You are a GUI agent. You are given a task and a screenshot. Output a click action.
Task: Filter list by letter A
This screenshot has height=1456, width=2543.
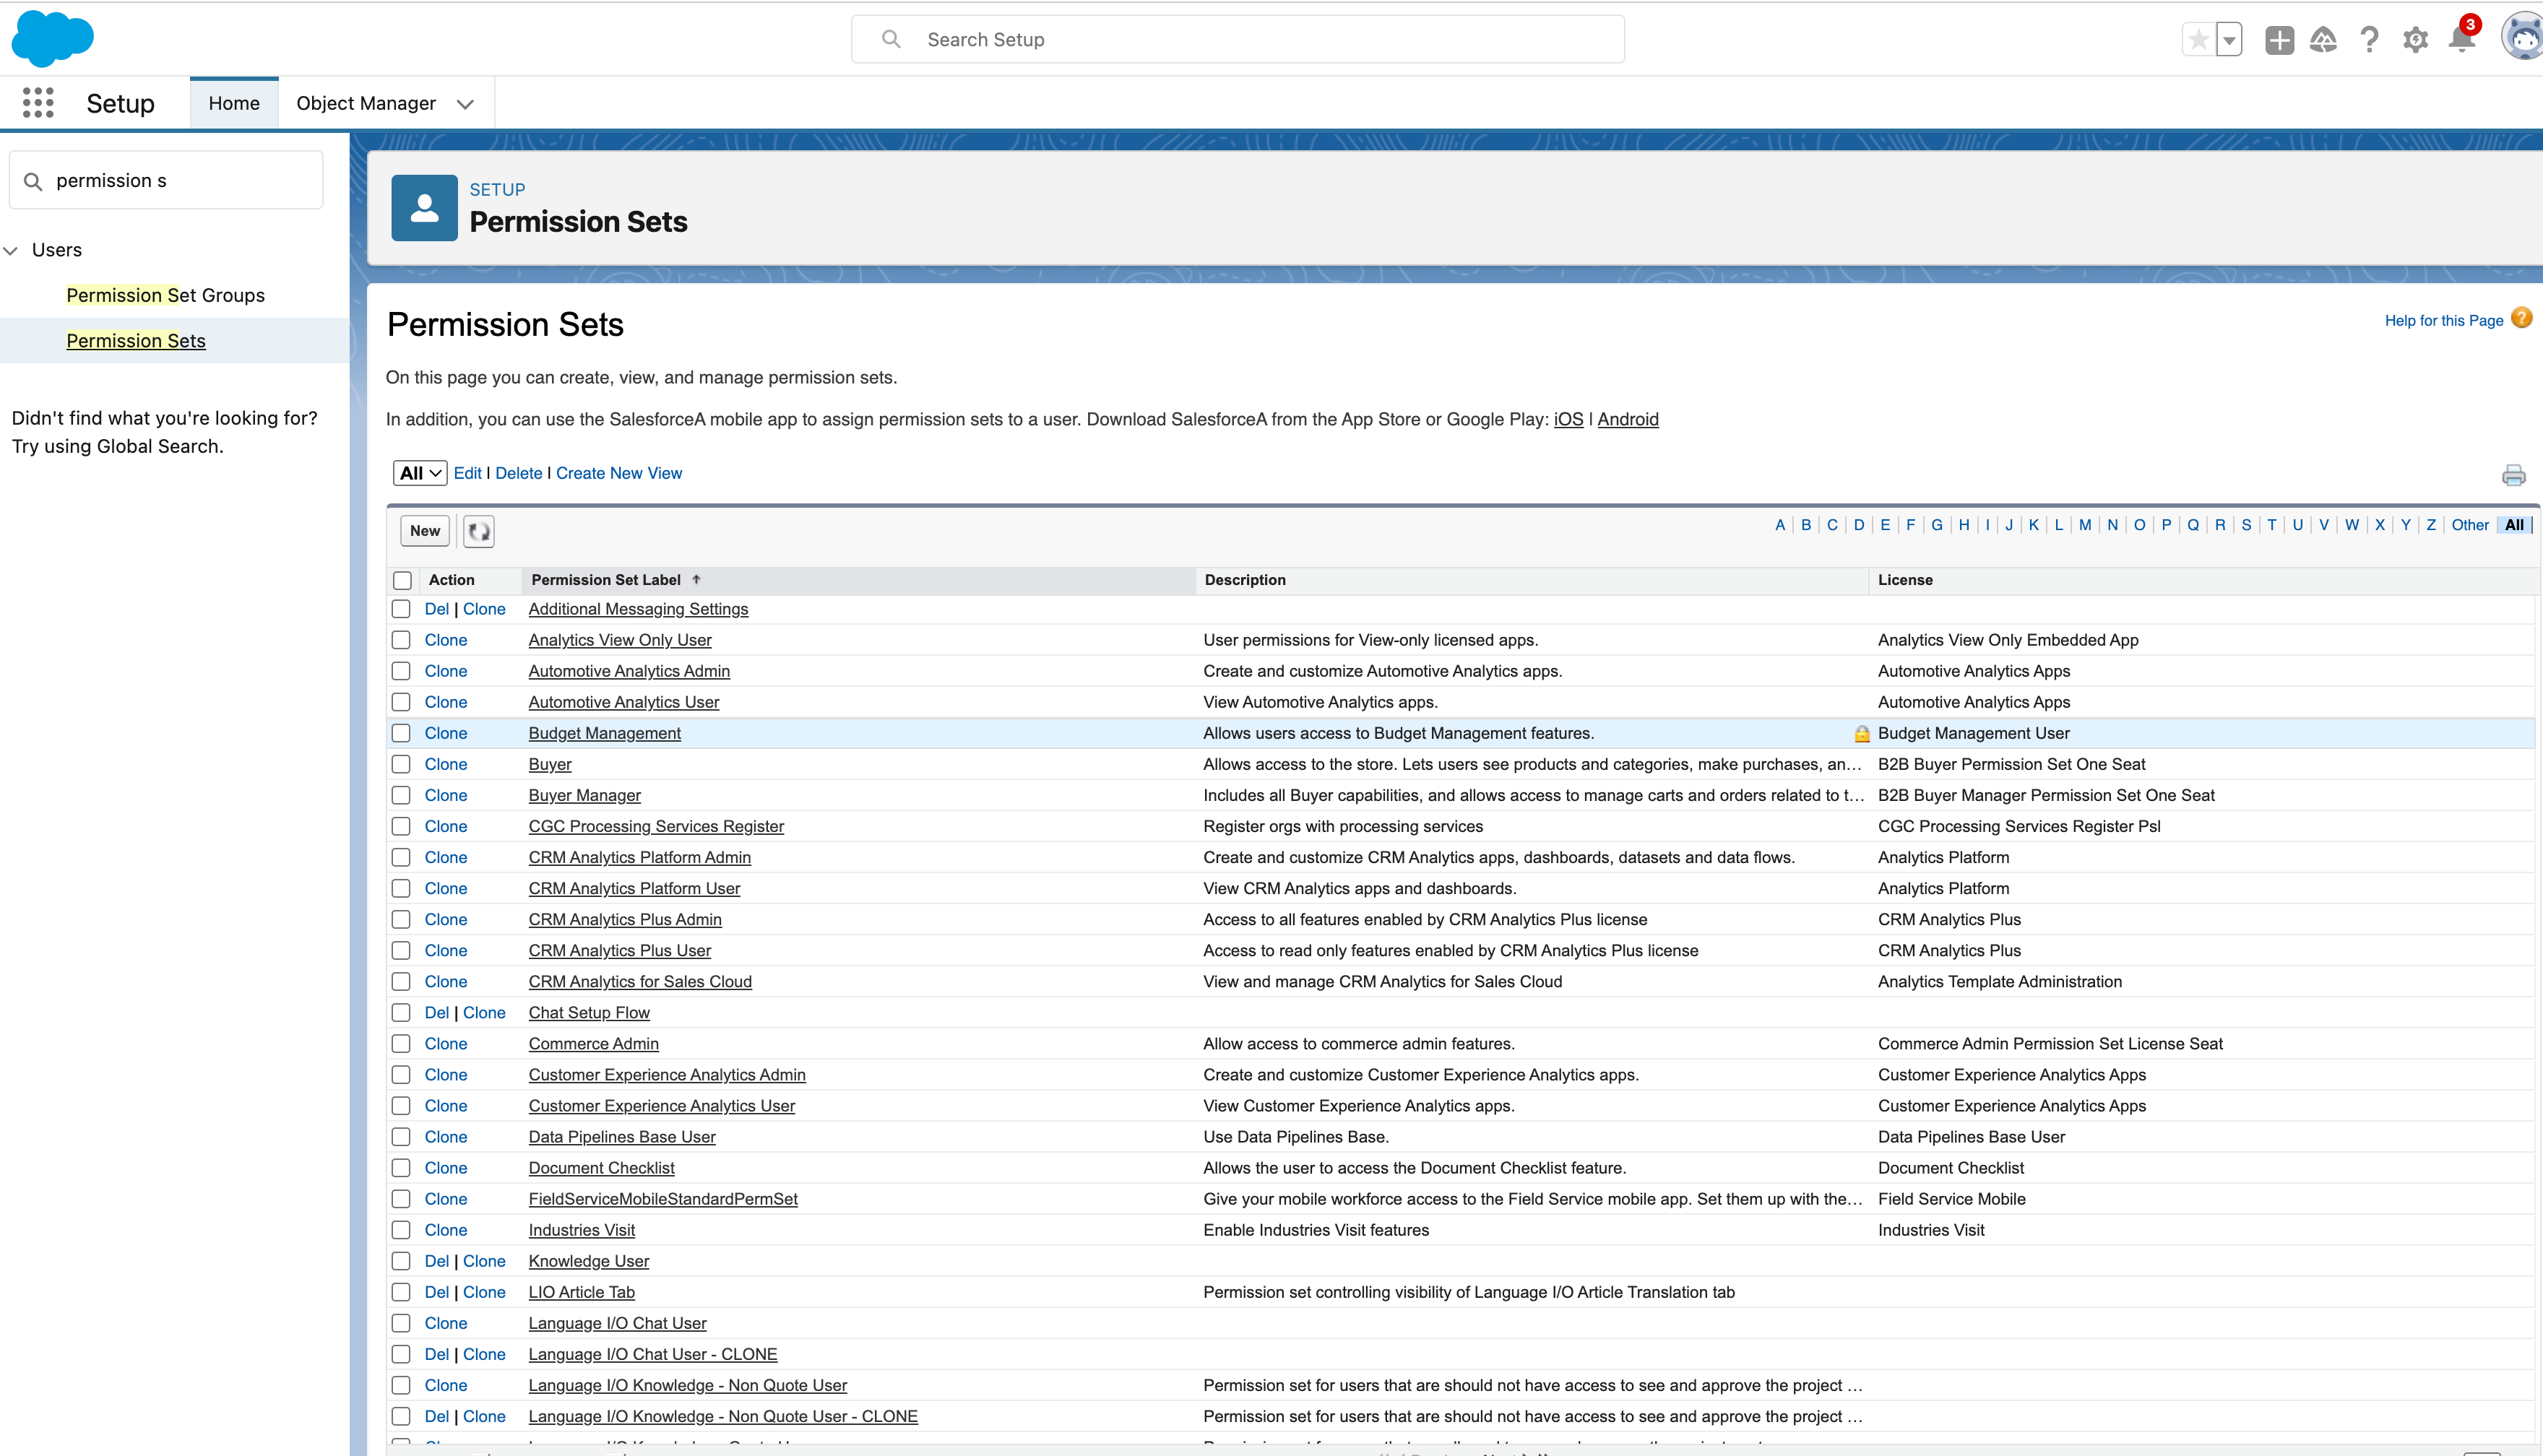[x=1780, y=525]
